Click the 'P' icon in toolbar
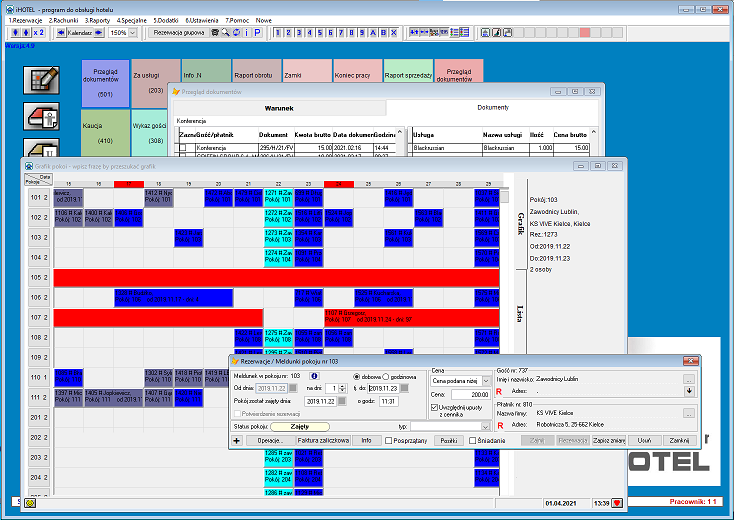 click(257, 32)
